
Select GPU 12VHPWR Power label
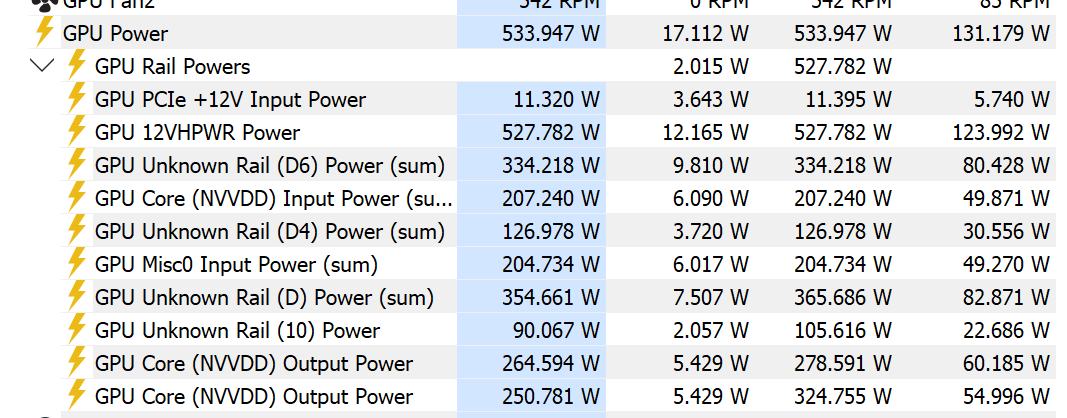tap(197, 133)
